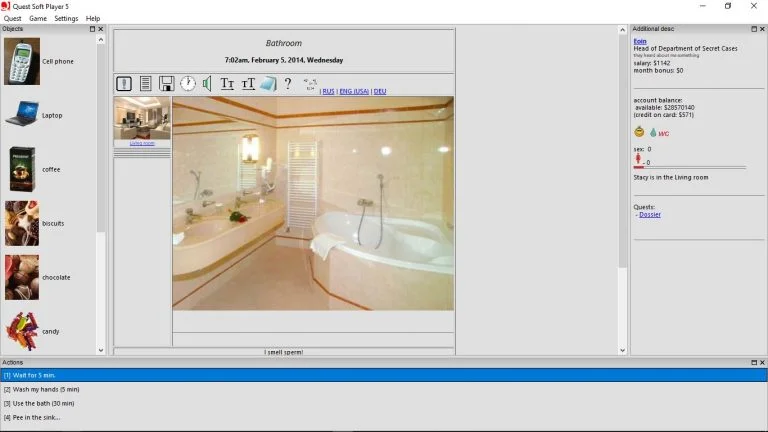Open the Help menu

pos(93,18)
